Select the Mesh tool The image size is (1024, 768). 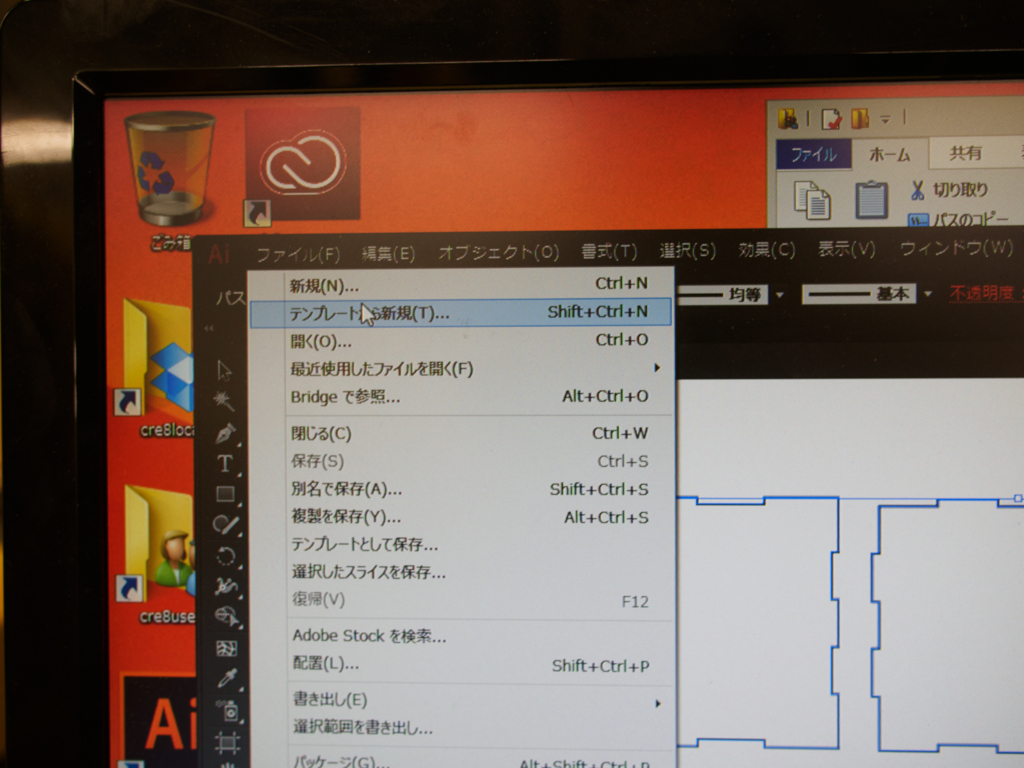pos(227,648)
